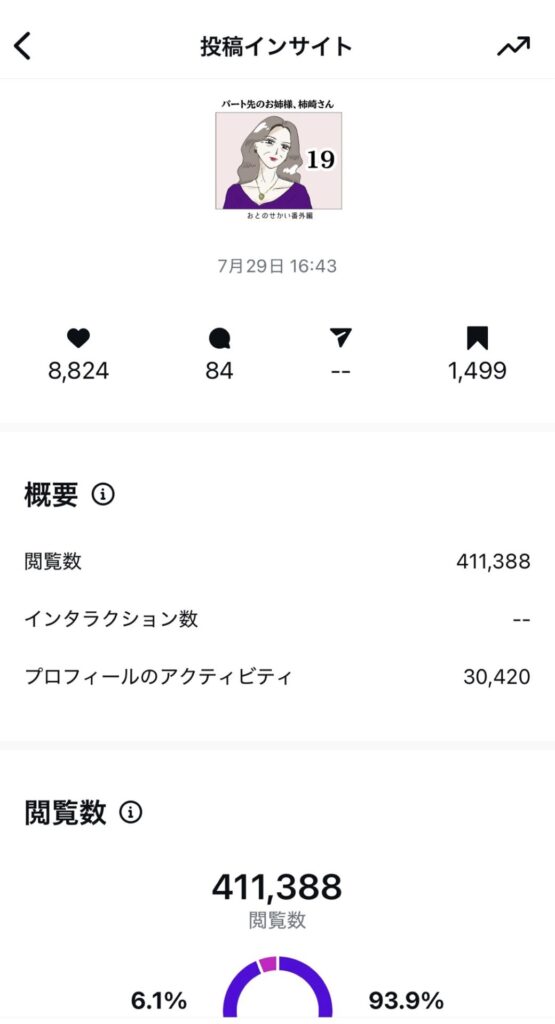
Task: Open プロフィールのアクティビティ row
Action: [x=278, y=677]
